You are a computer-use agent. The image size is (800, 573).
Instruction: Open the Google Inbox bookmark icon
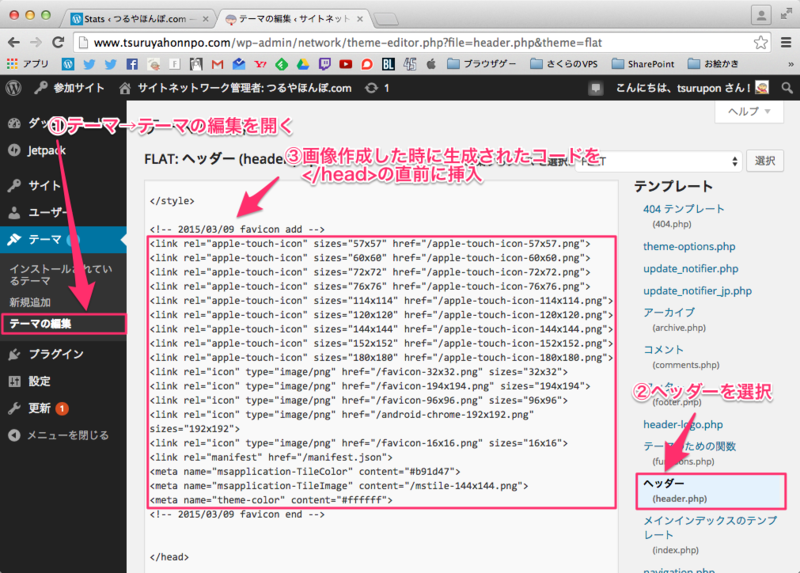click(x=239, y=64)
